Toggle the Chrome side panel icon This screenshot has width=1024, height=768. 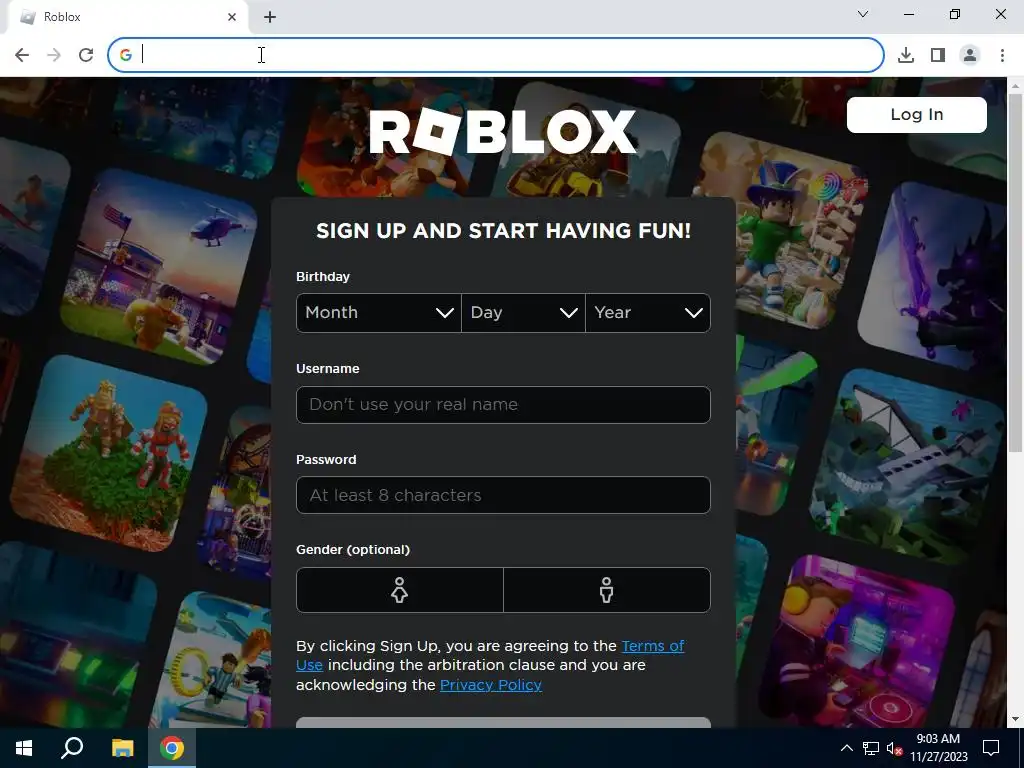[x=938, y=55]
